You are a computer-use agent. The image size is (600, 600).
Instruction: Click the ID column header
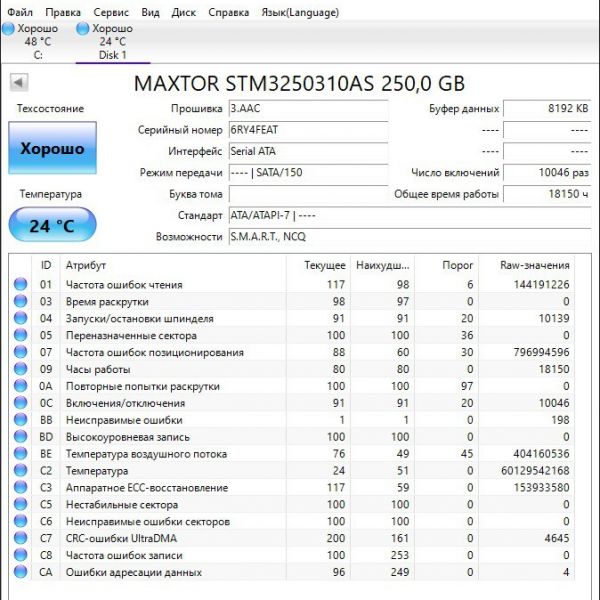(46, 265)
